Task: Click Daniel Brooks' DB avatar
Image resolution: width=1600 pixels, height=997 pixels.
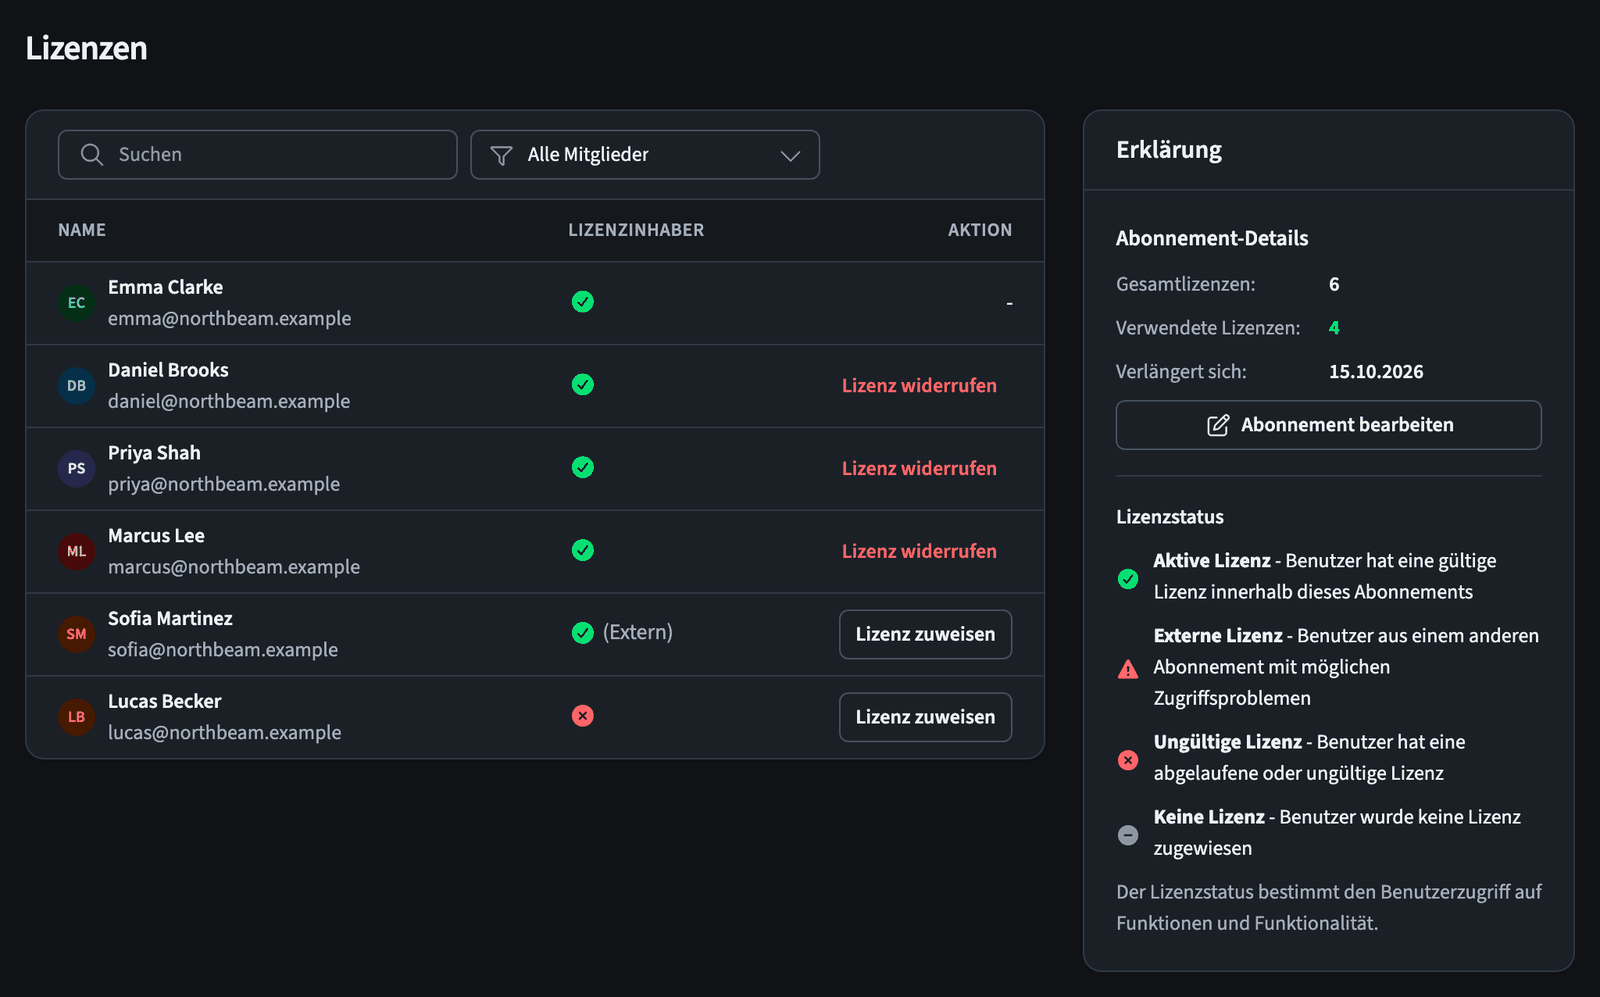Action: click(x=77, y=386)
